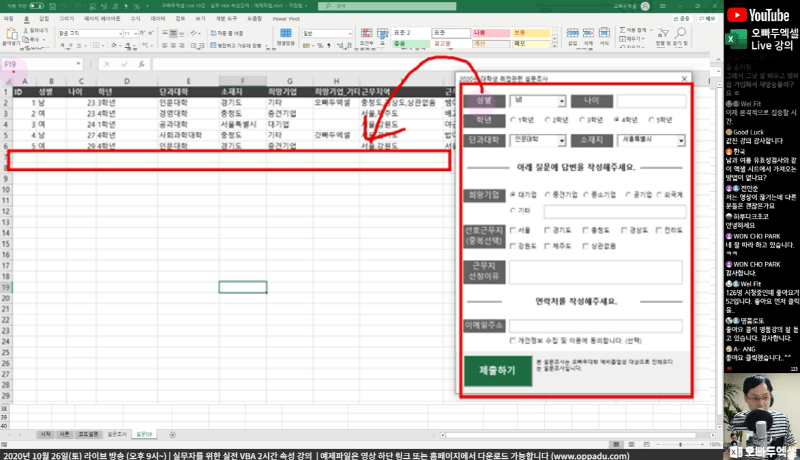Click the red font color icon

click(x=128, y=45)
